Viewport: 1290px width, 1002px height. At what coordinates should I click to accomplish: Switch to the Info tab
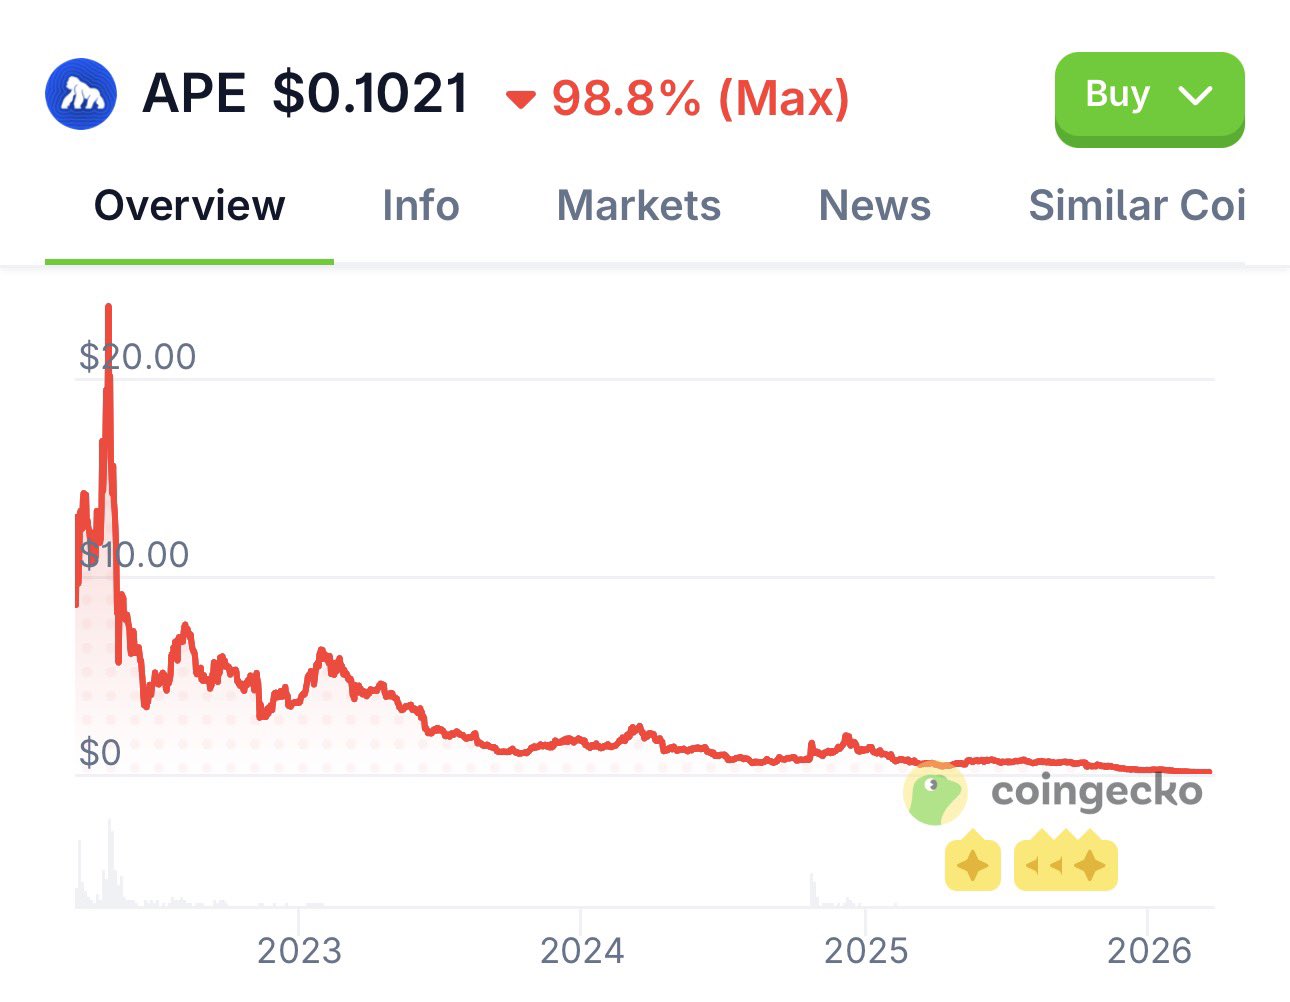point(420,206)
